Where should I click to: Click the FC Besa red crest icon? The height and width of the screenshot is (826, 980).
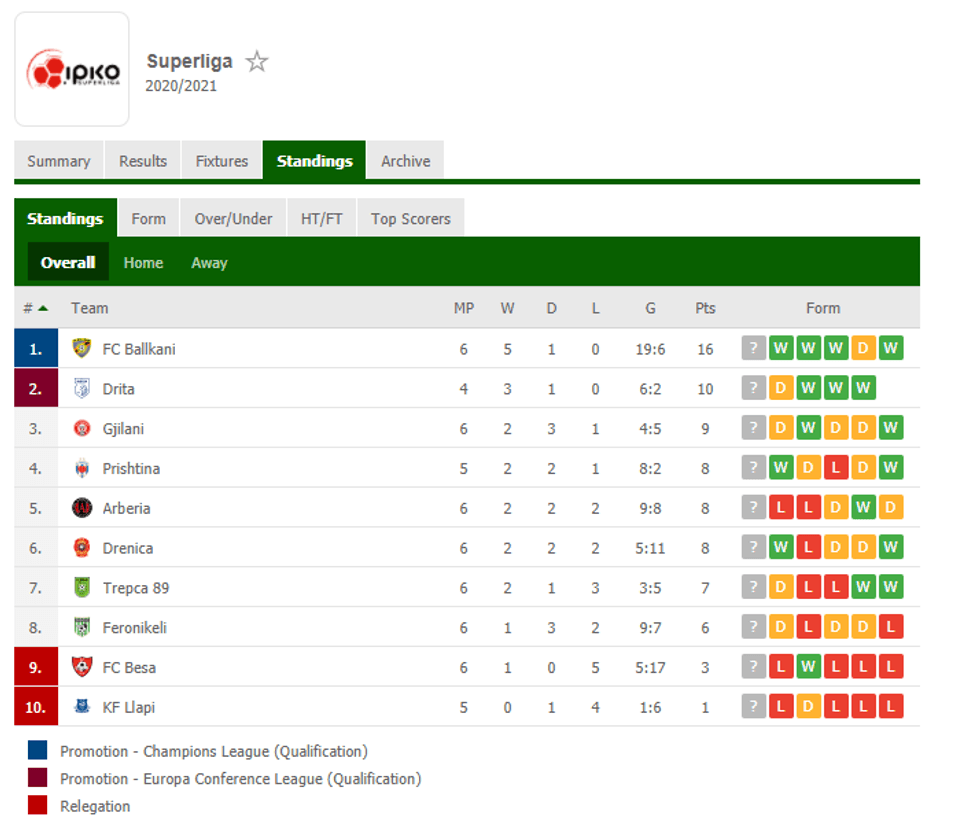[82, 667]
